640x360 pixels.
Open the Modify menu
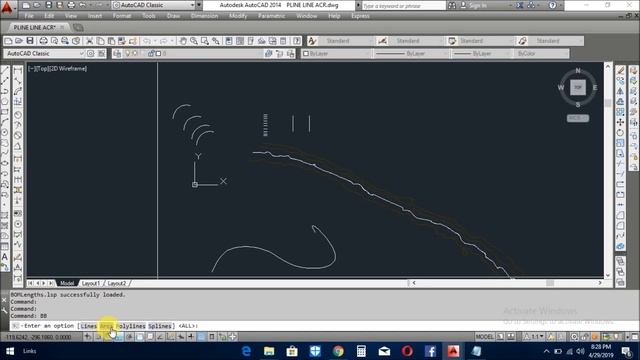[x=238, y=16]
